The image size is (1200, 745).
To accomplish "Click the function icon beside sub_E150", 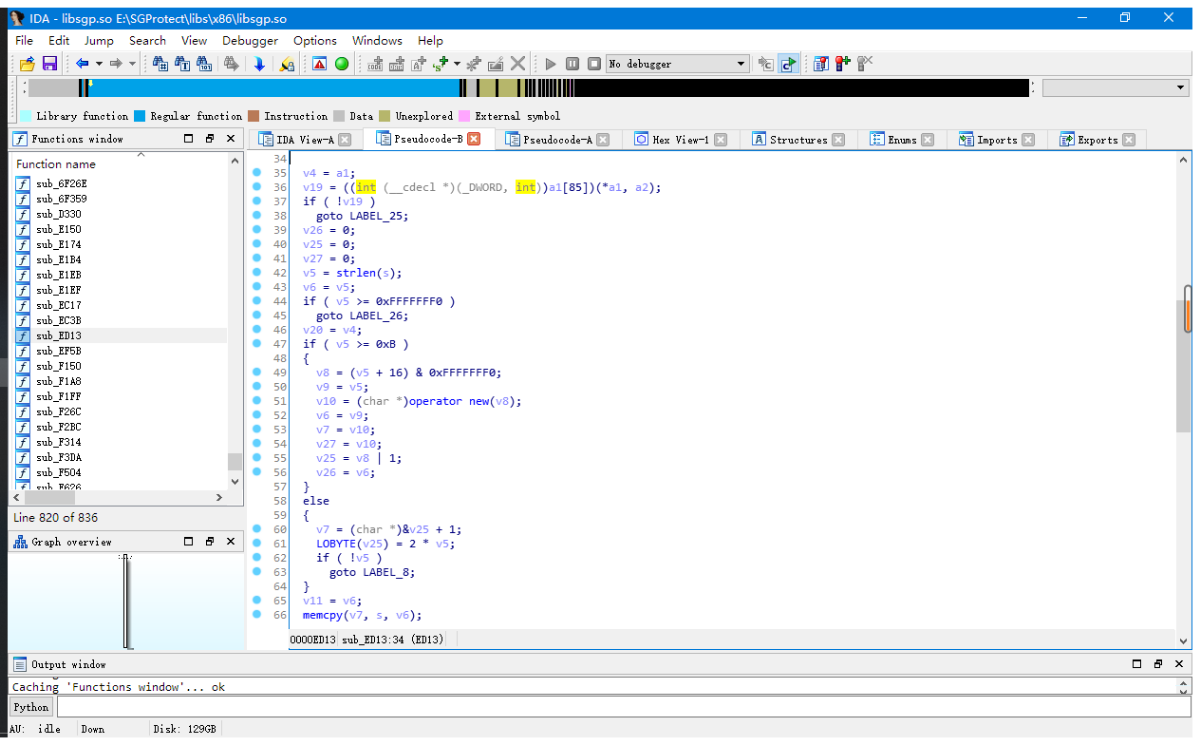I will 23,230.
